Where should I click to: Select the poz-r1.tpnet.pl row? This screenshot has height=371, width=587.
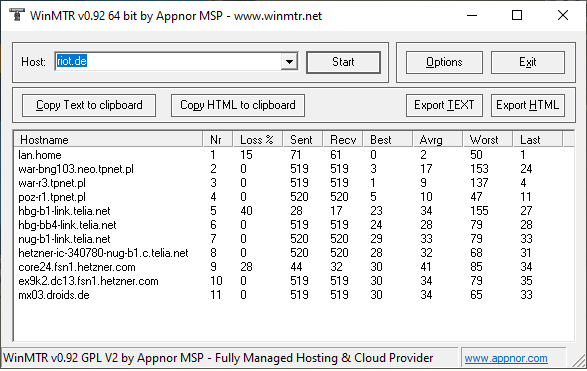(294, 197)
